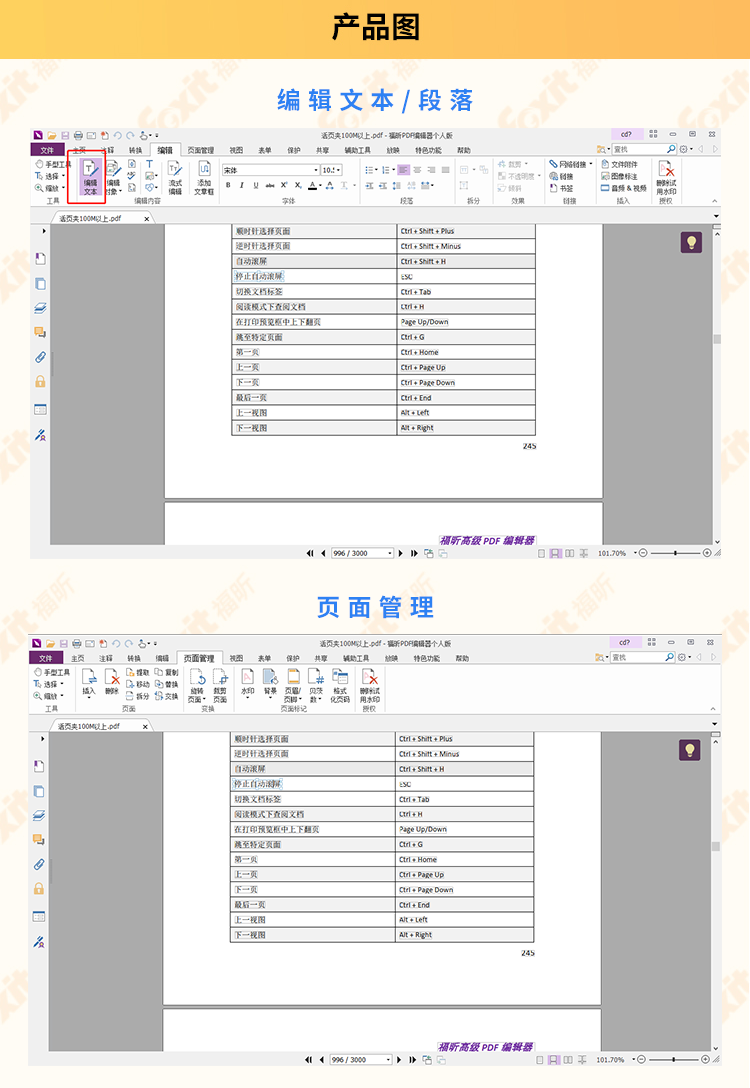Toggle Strikethrough formatting in upper ribbon
Screen dimensions: 750x1088
[x=270, y=185]
